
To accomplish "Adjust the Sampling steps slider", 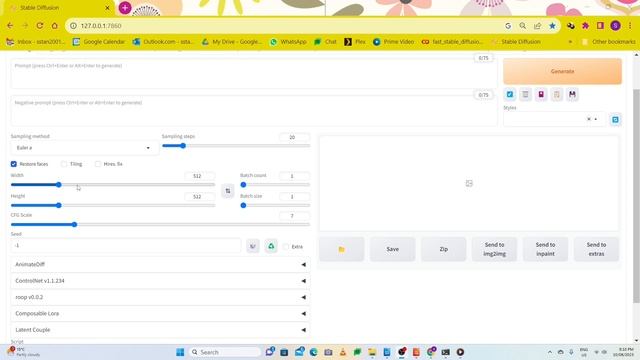I will [x=236, y=146].
